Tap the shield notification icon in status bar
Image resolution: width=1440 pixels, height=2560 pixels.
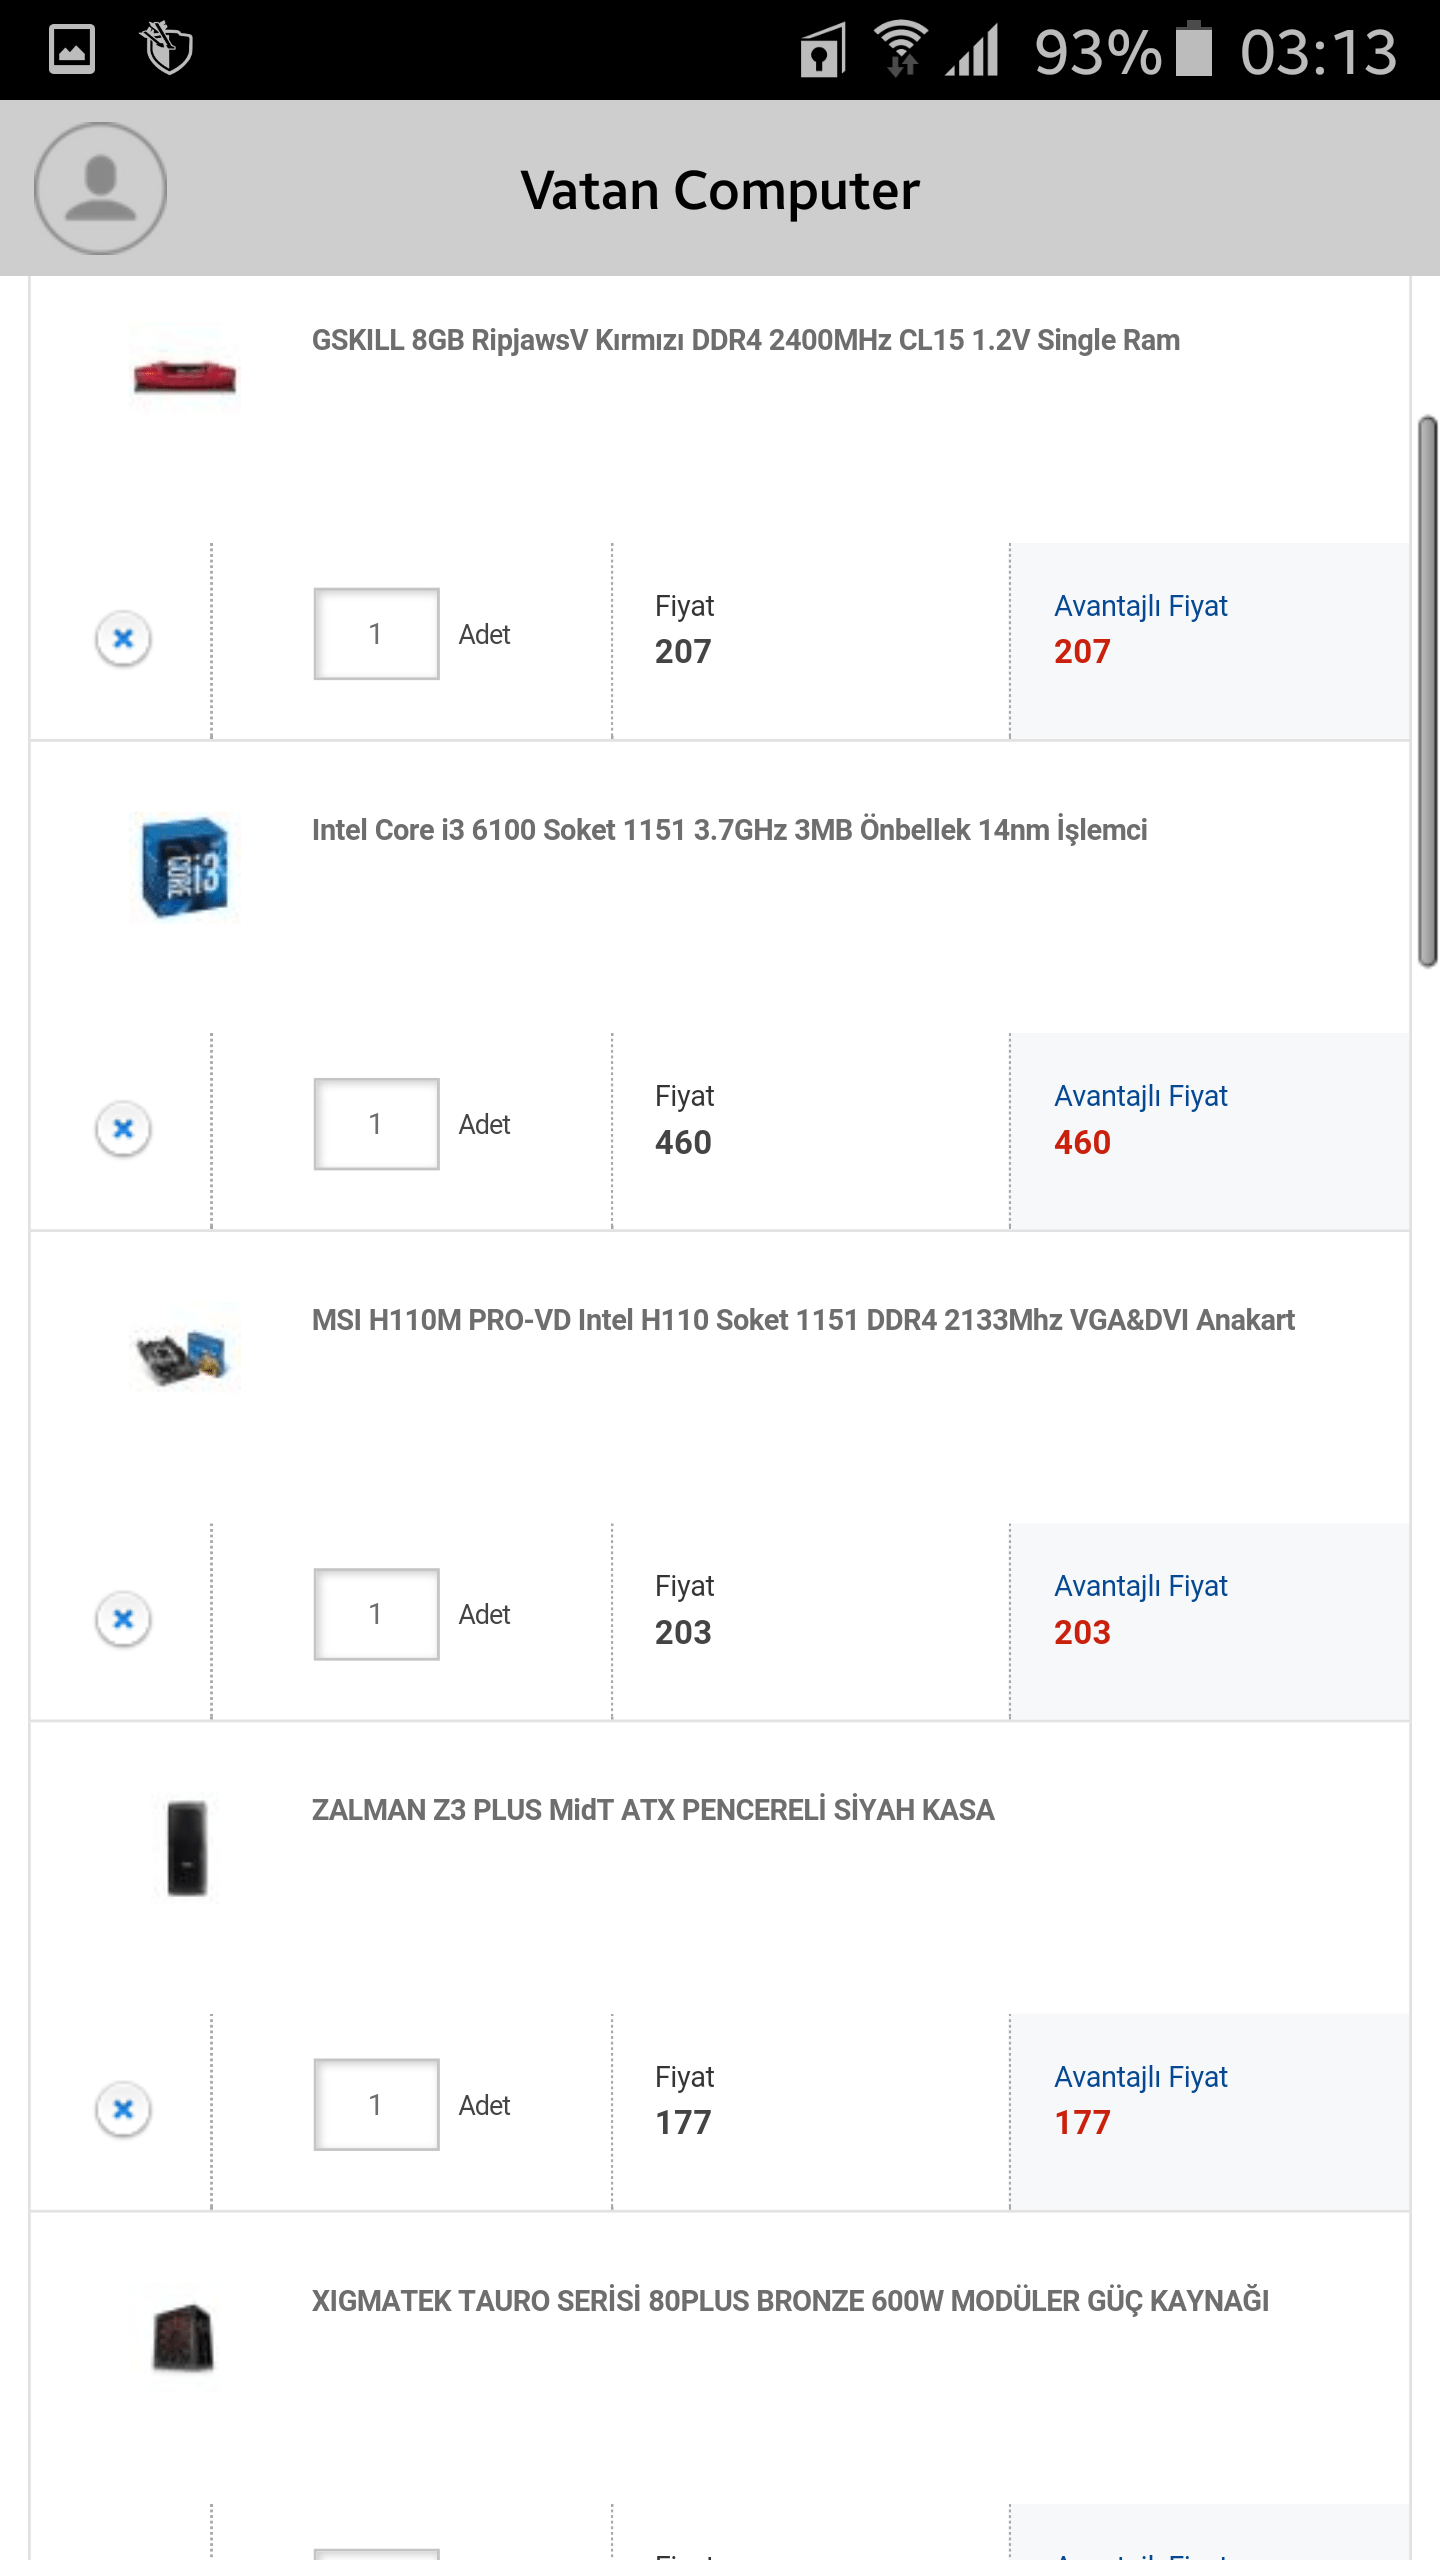(x=167, y=47)
